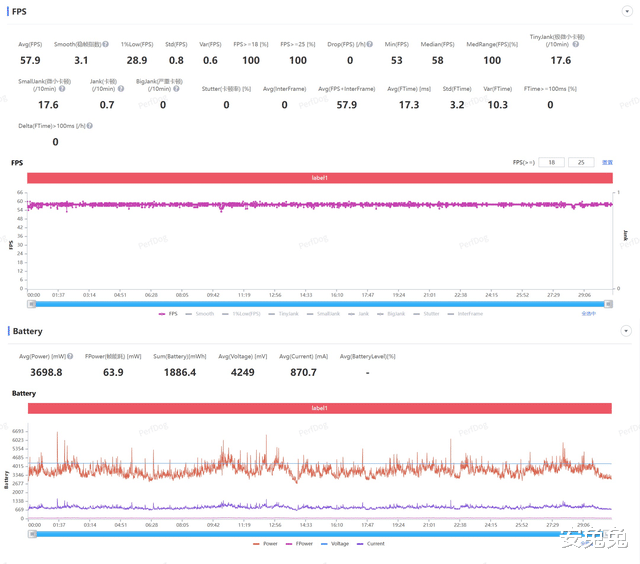Click the SmallJank question mark icon

(62, 89)
